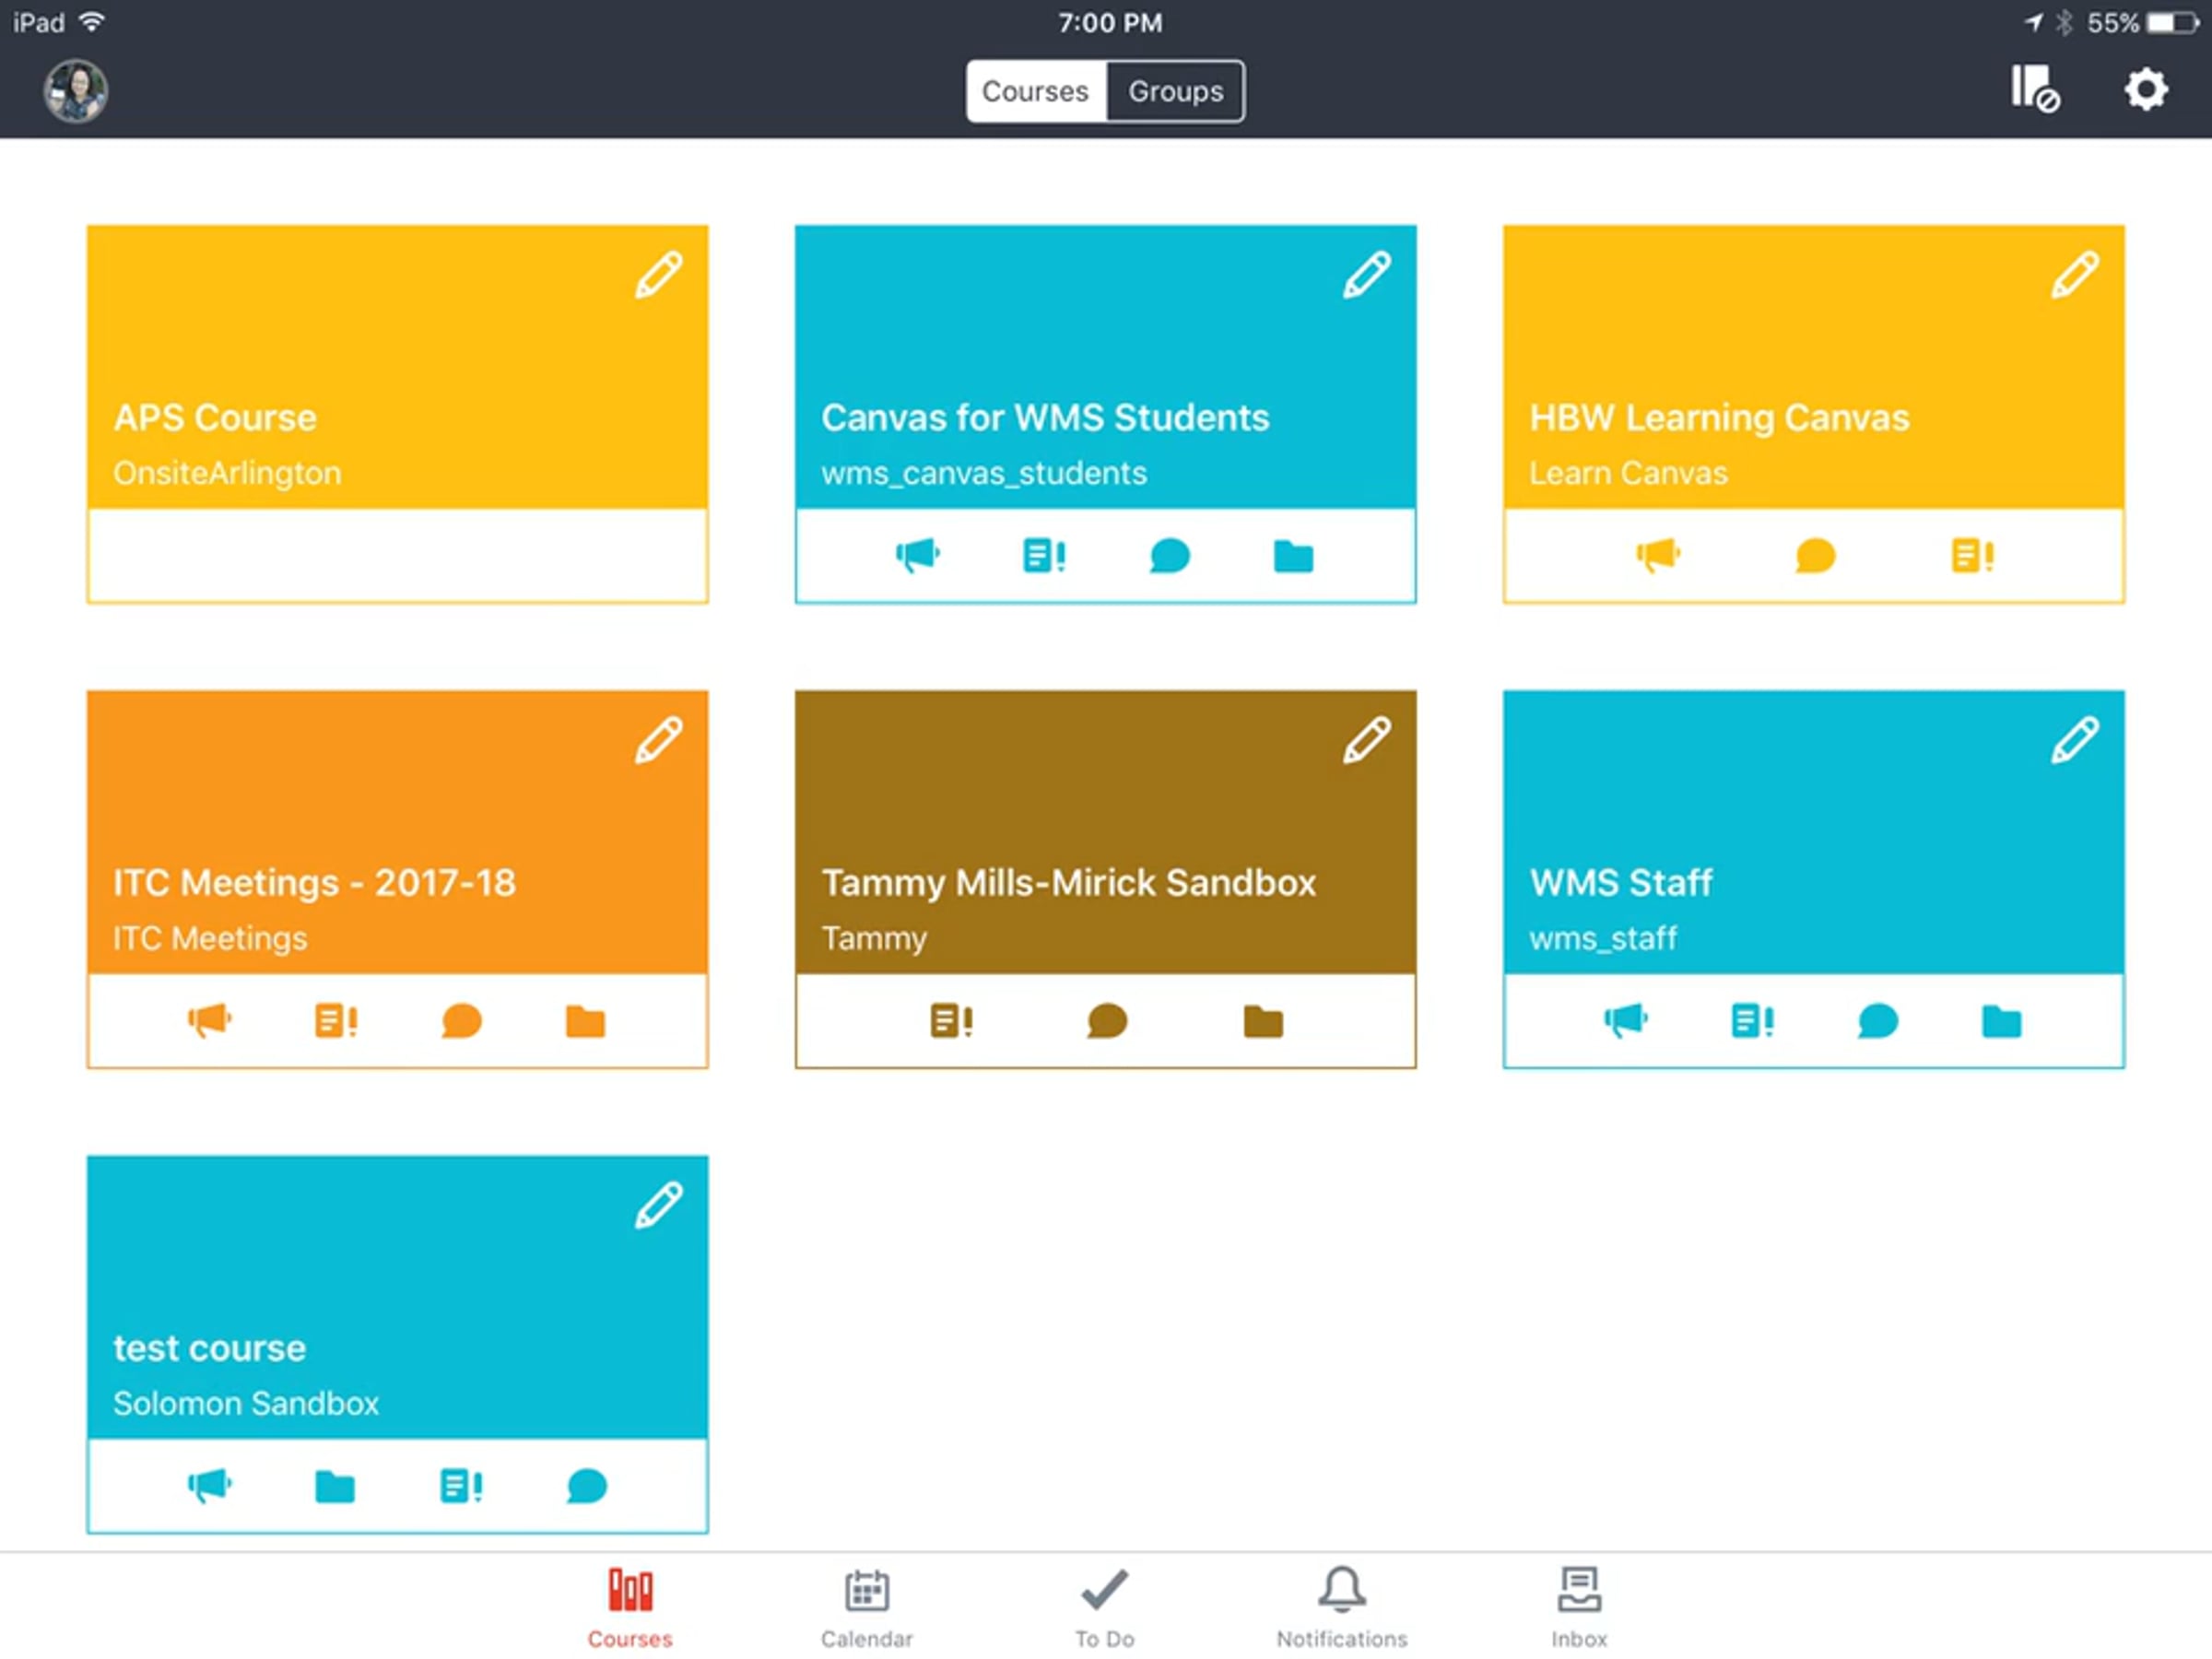Screen dimensions: 2212x1659
Task: Open files folder in test course card
Action: click(x=334, y=1486)
